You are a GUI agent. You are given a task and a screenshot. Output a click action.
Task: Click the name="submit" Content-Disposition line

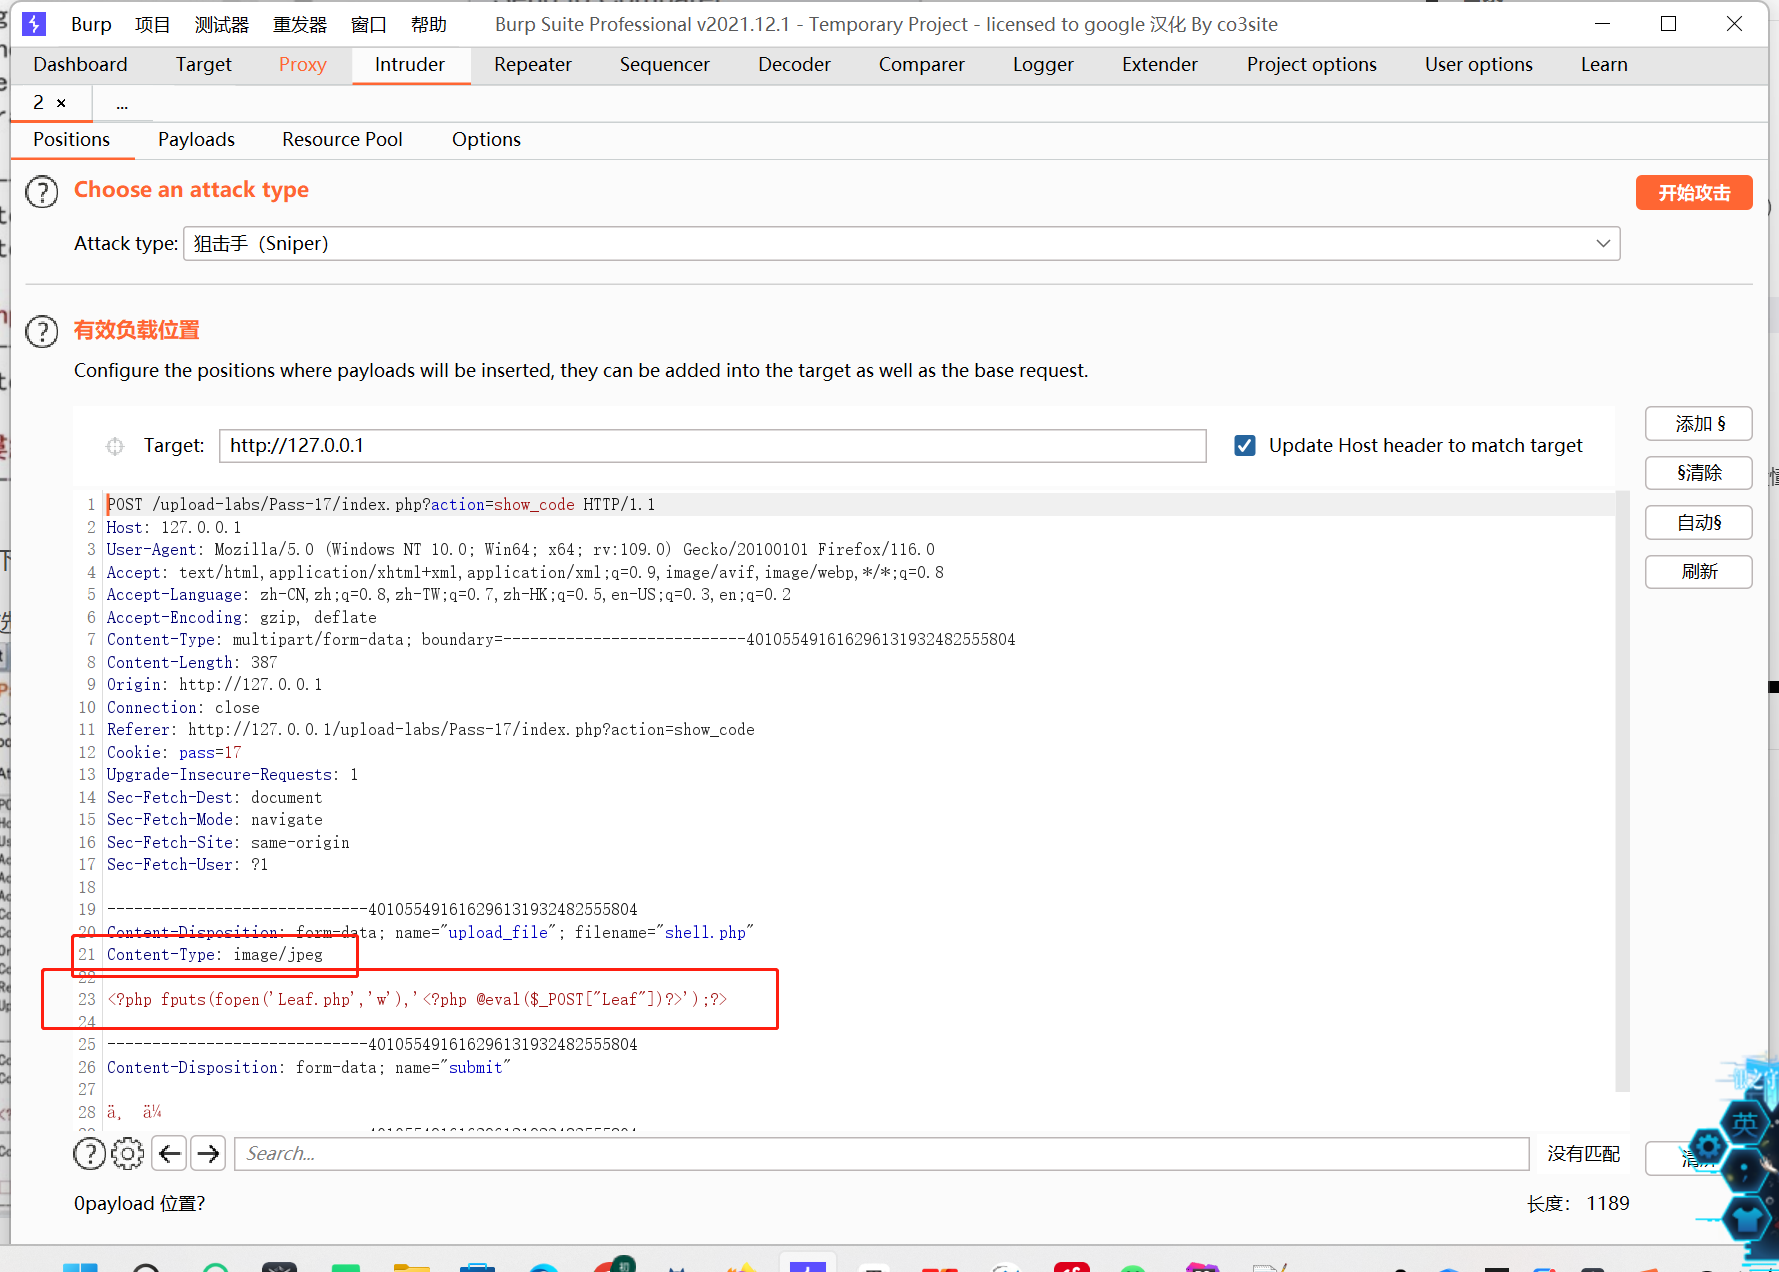[x=308, y=1068]
